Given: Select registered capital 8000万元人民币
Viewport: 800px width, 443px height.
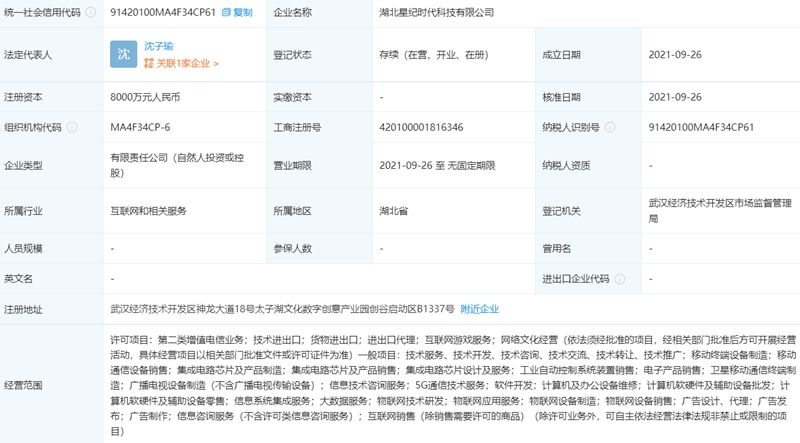Looking at the screenshot, I should tap(145, 97).
